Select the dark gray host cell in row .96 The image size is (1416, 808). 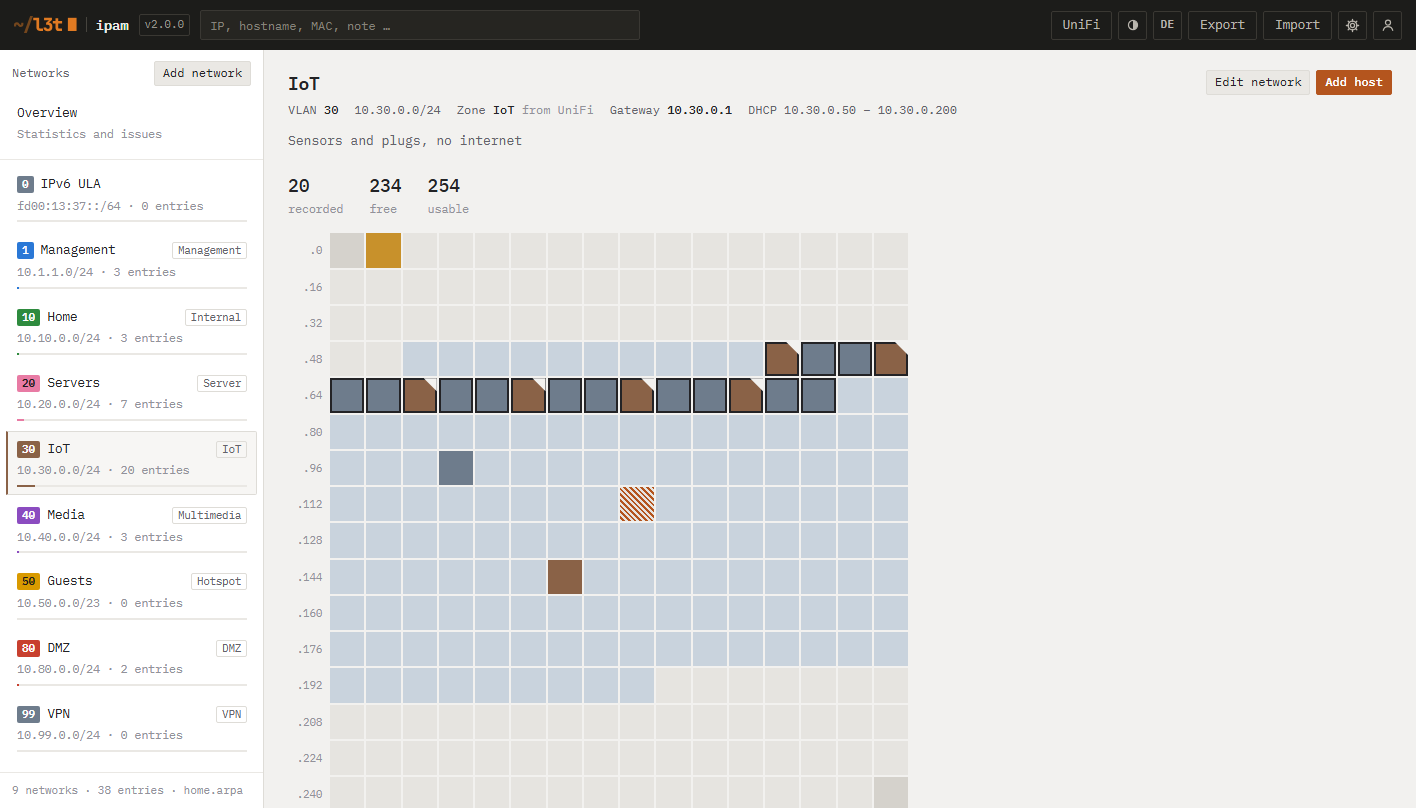point(456,468)
